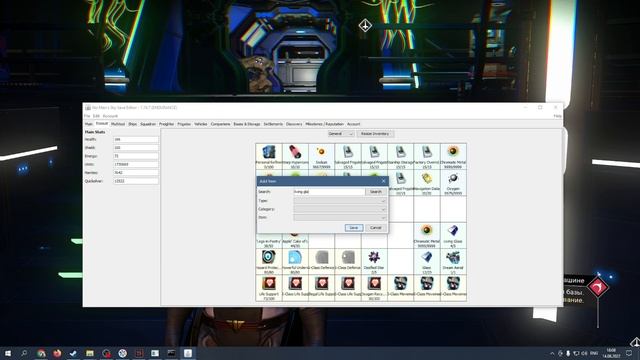Click the Energy value field
640x360 pixels.
[x=136, y=156]
